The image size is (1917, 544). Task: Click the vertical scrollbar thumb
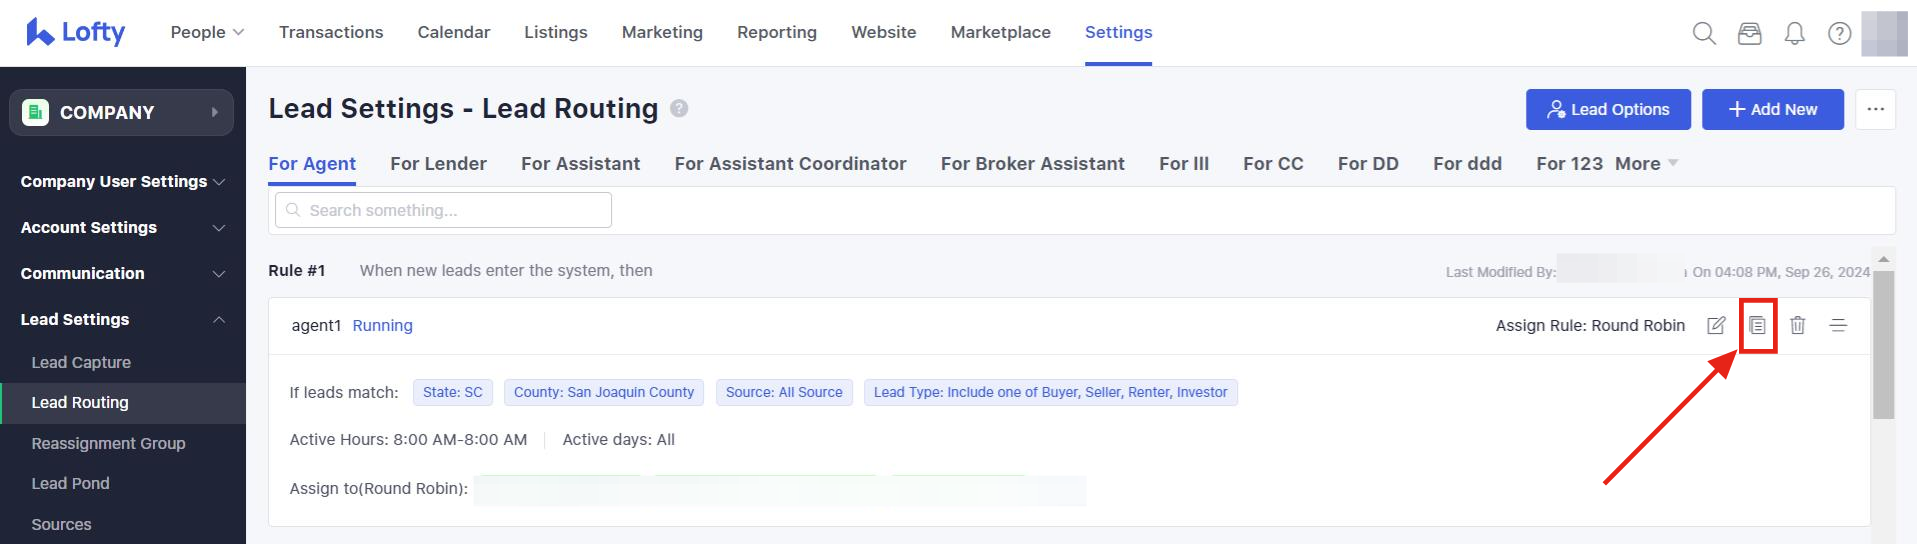coord(1883,345)
